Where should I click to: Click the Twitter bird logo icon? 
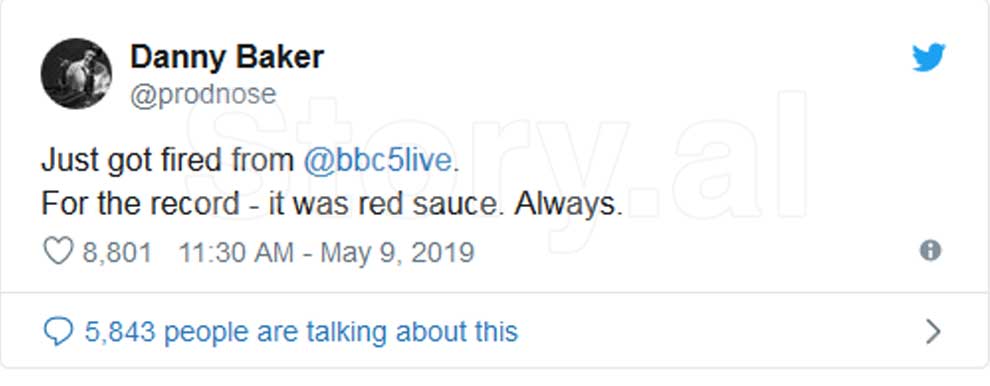(x=928, y=57)
